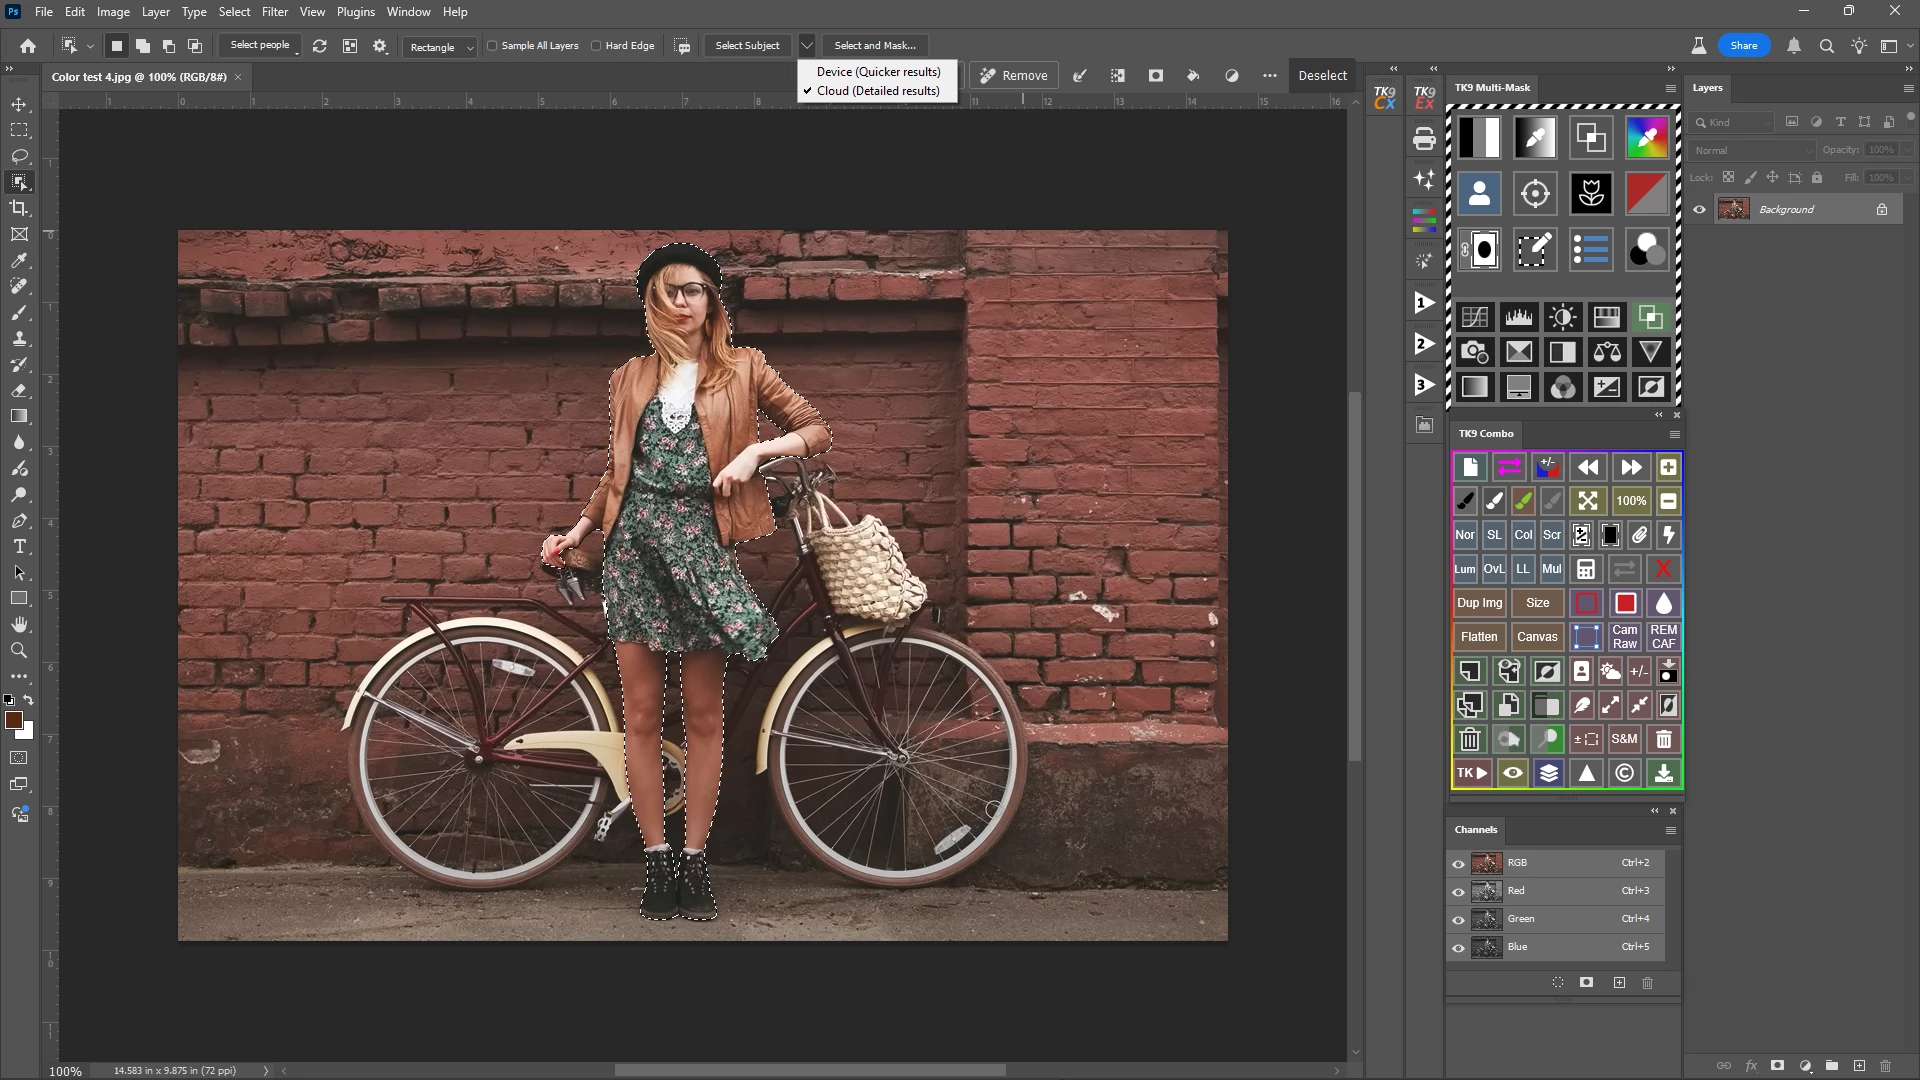Viewport: 1920px width, 1080px height.
Task: Expand the Select Subject options arrow
Action: [806, 46]
